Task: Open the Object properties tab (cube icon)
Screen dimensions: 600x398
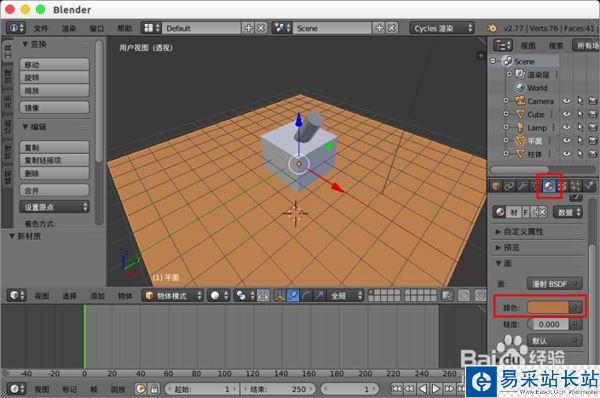Action: [x=496, y=186]
